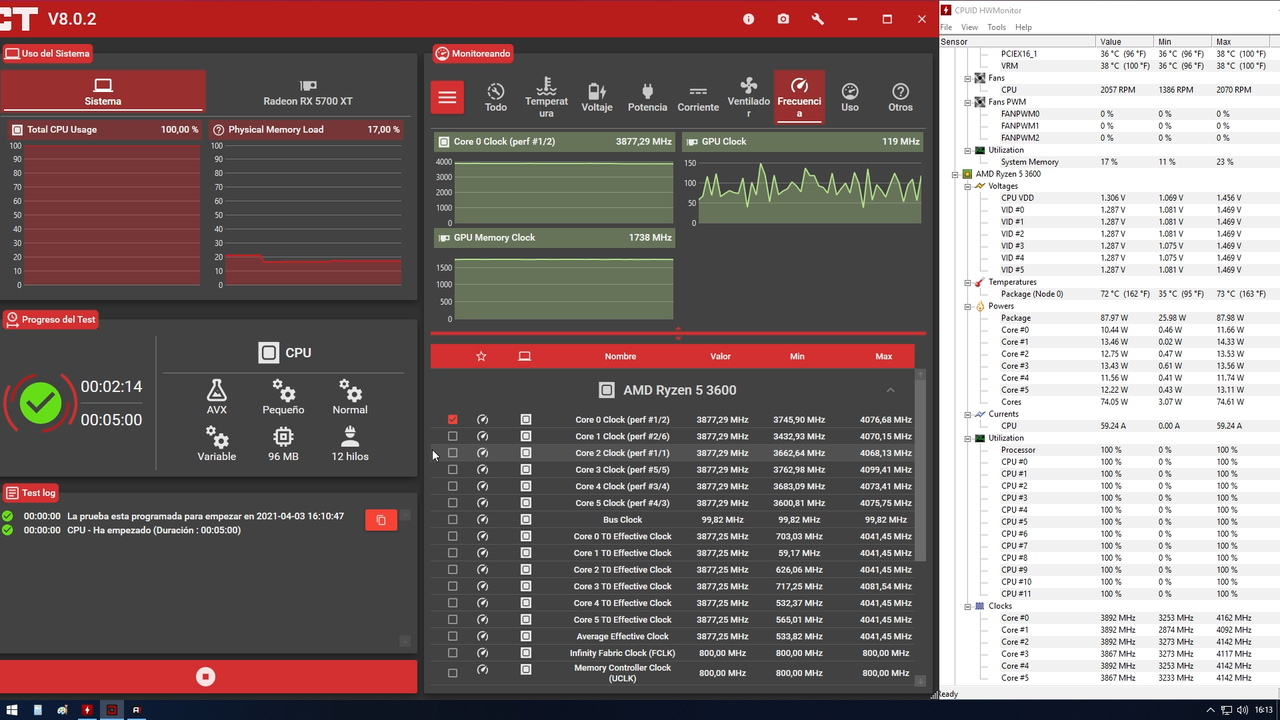The width and height of the screenshot is (1280, 720).
Task: Open OCCT settings wrench icon
Action: click(x=818, y=19)
